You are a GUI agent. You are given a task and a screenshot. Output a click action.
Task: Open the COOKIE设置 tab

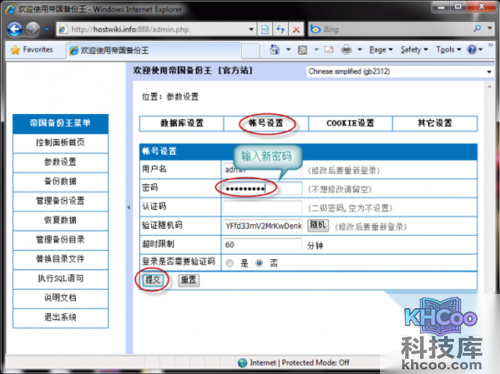(350, 123)
